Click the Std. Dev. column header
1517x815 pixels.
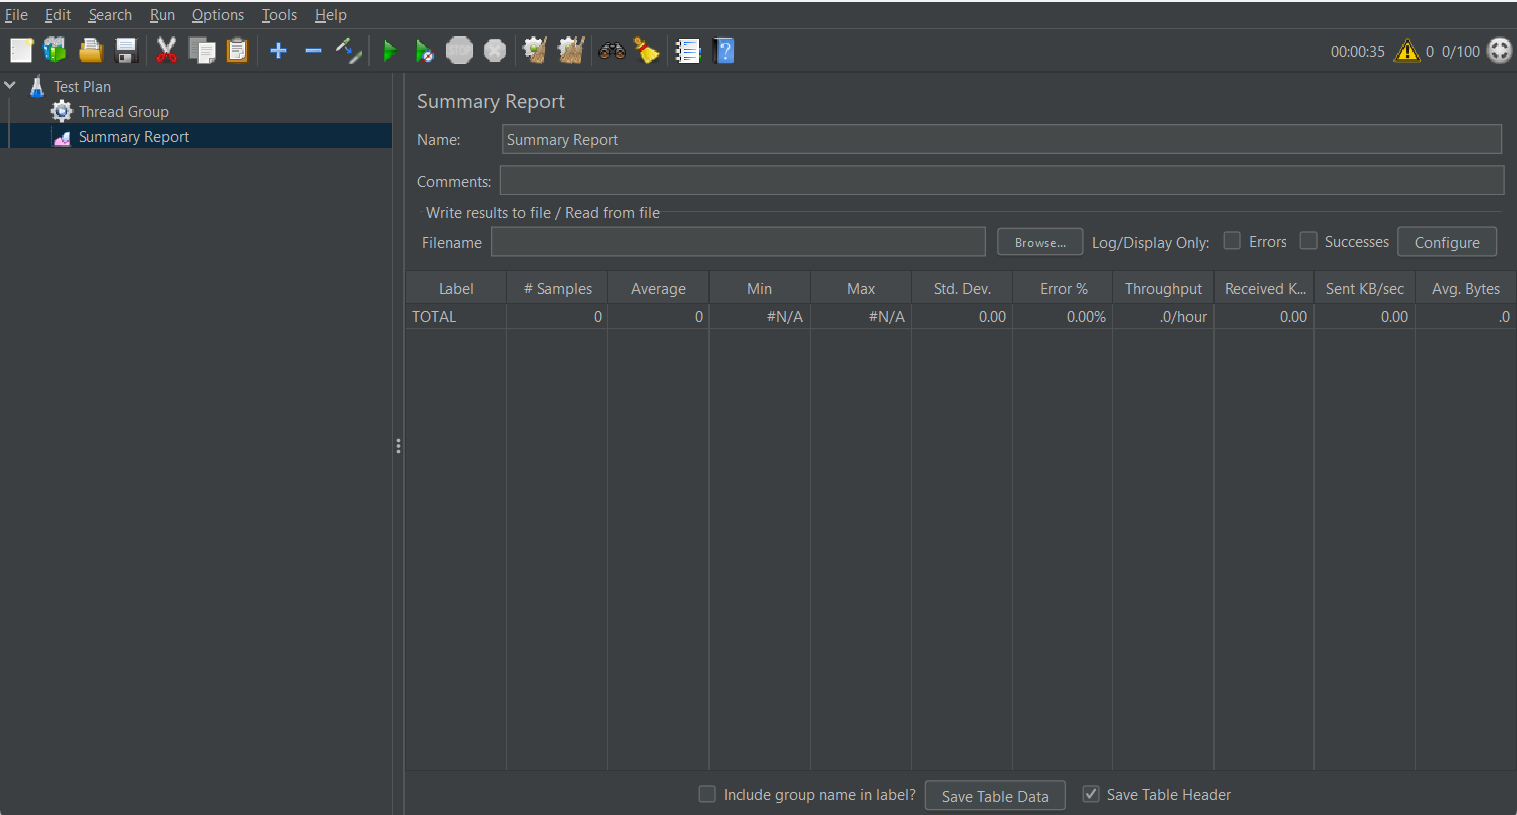point(962,288)
